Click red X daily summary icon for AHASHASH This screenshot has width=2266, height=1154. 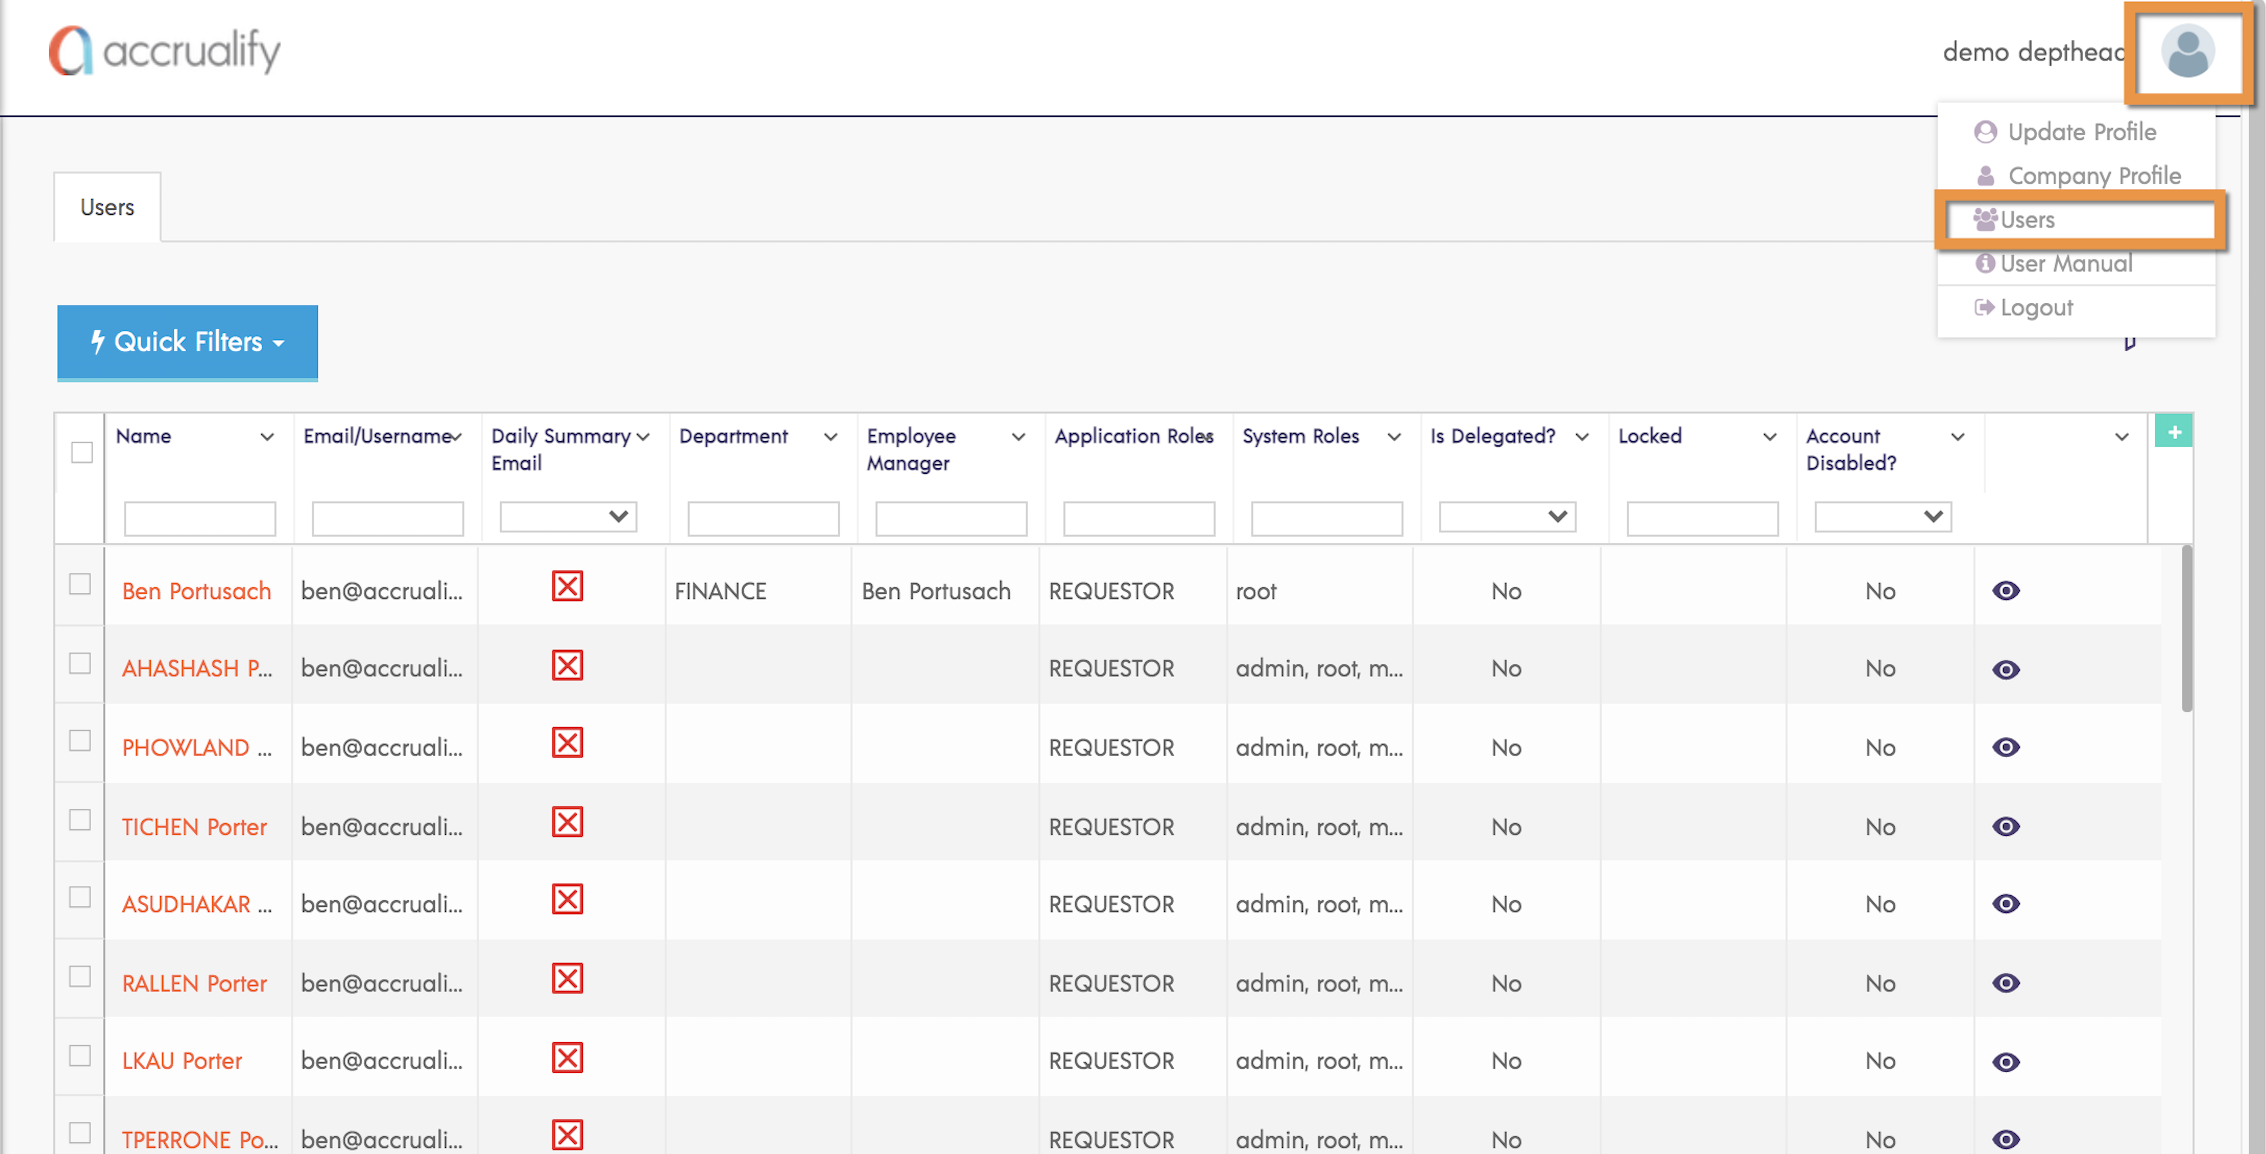click(x=567, y=666)
